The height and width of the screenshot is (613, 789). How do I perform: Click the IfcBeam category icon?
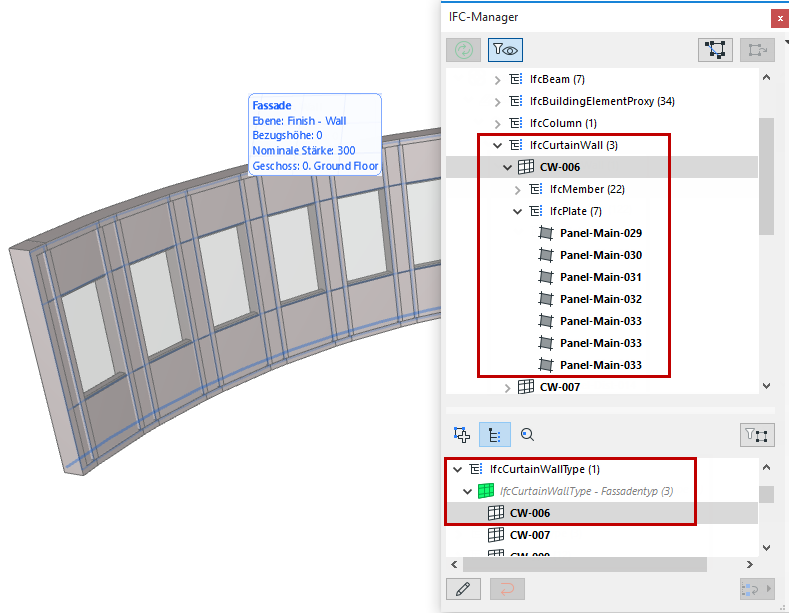[516, 79]
